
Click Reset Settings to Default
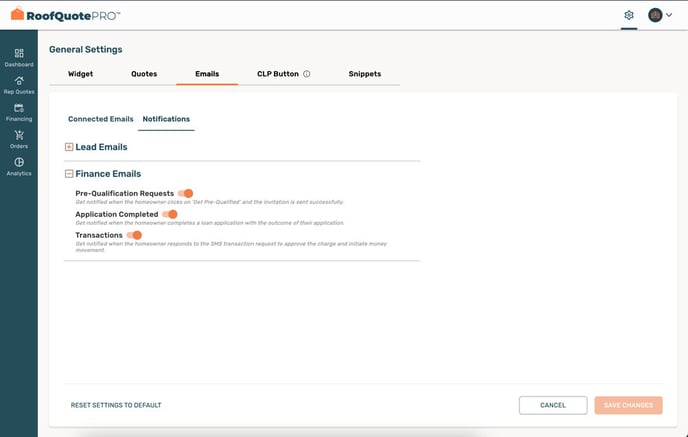click(116, 405)
